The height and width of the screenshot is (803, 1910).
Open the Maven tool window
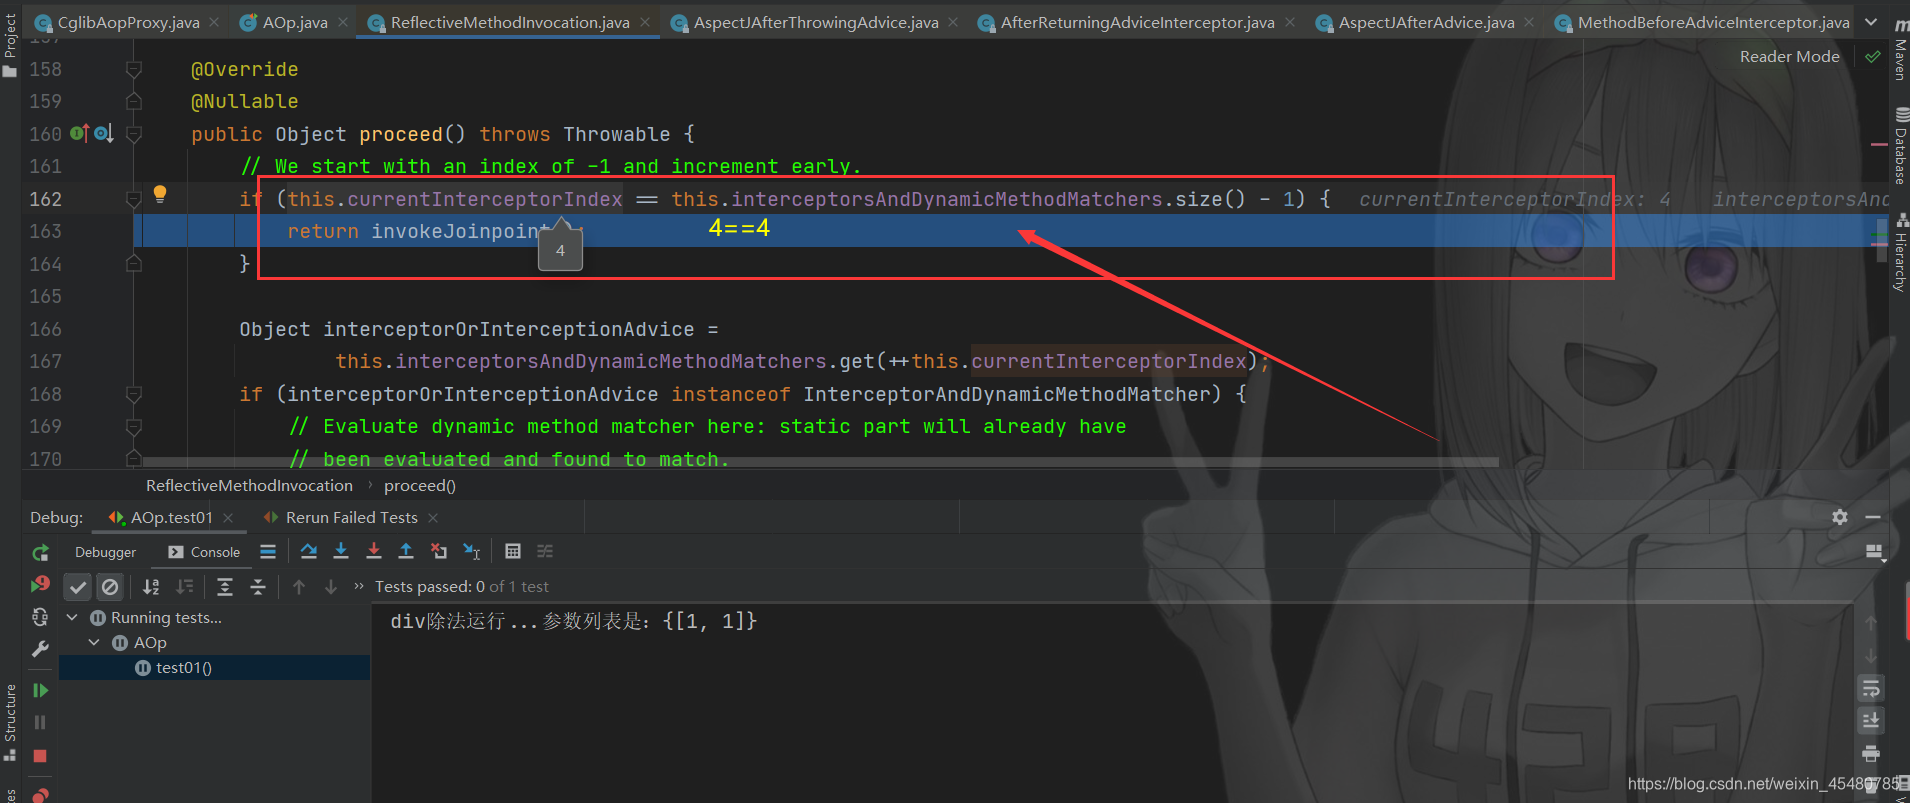pos(1900,50)
